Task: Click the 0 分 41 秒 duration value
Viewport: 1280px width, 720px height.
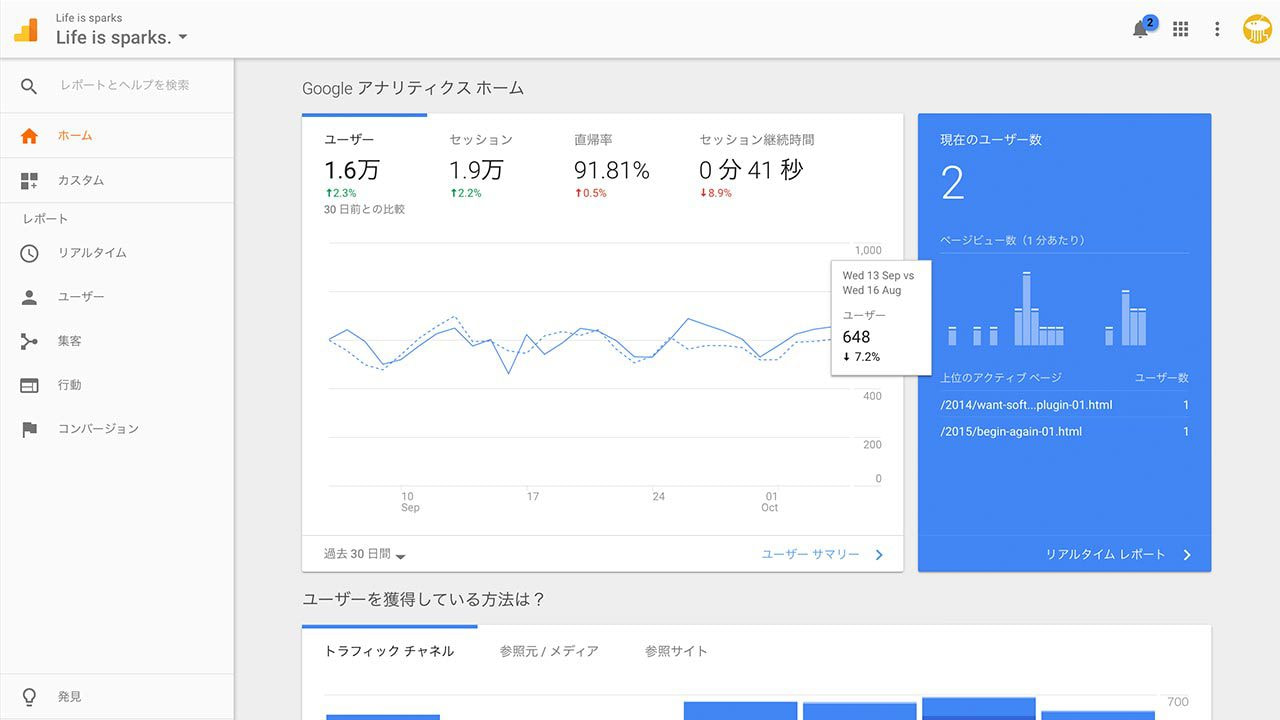Action: (751, 170)
